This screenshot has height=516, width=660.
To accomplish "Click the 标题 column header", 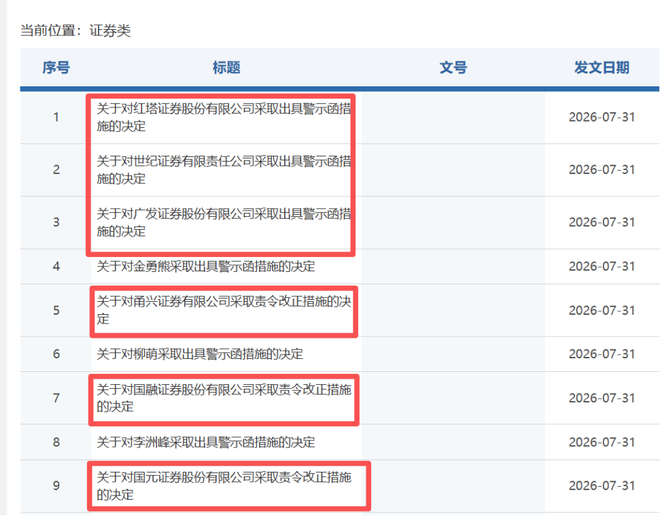I will [x=226, y=68].
